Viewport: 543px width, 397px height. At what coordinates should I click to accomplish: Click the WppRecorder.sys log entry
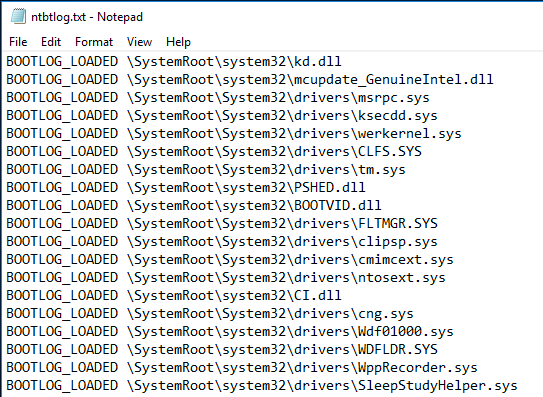pos(242,368)
